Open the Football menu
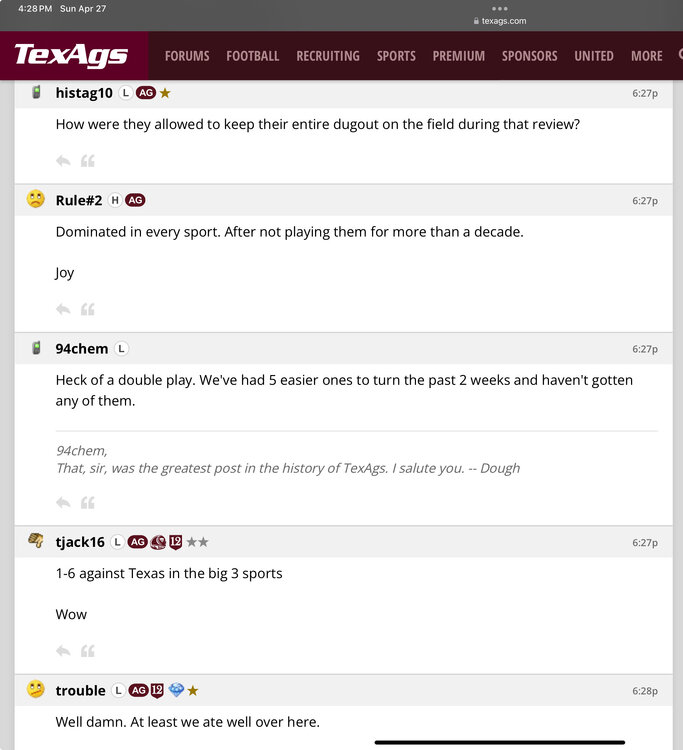 pos(252,56)
